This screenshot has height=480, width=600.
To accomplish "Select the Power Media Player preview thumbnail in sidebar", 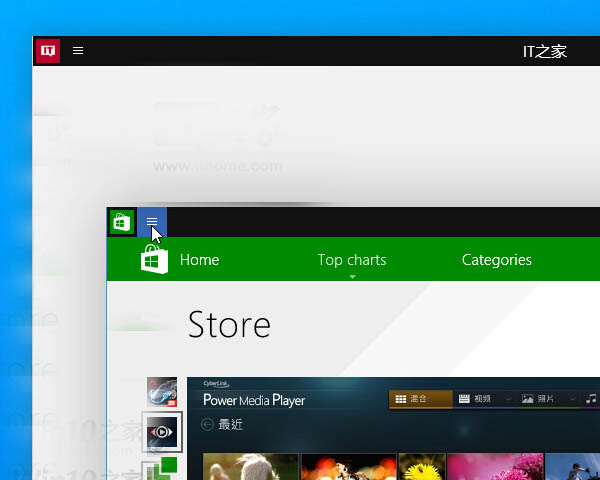I will (x=162, y=431).
